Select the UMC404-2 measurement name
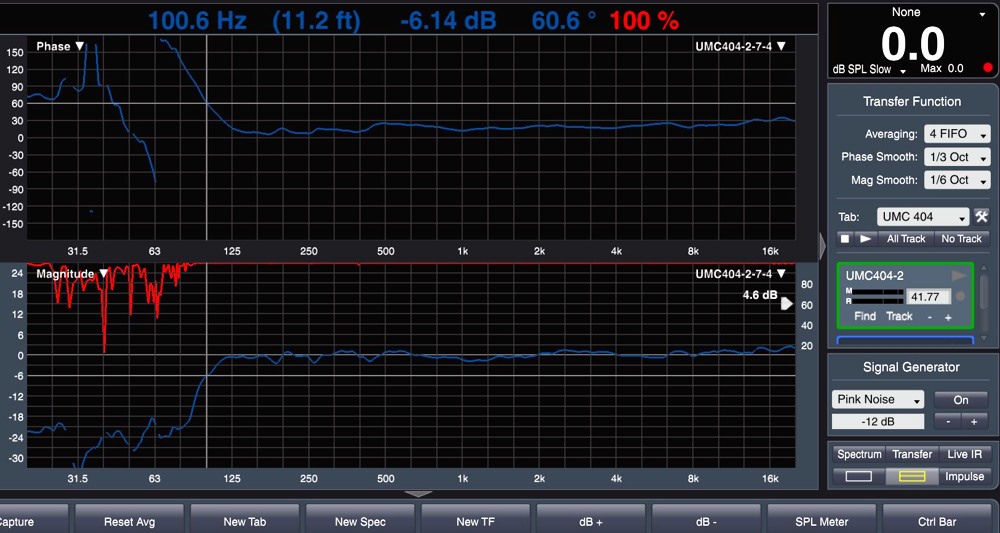This screenshot has height=533, width=1000. coord(874,276)
